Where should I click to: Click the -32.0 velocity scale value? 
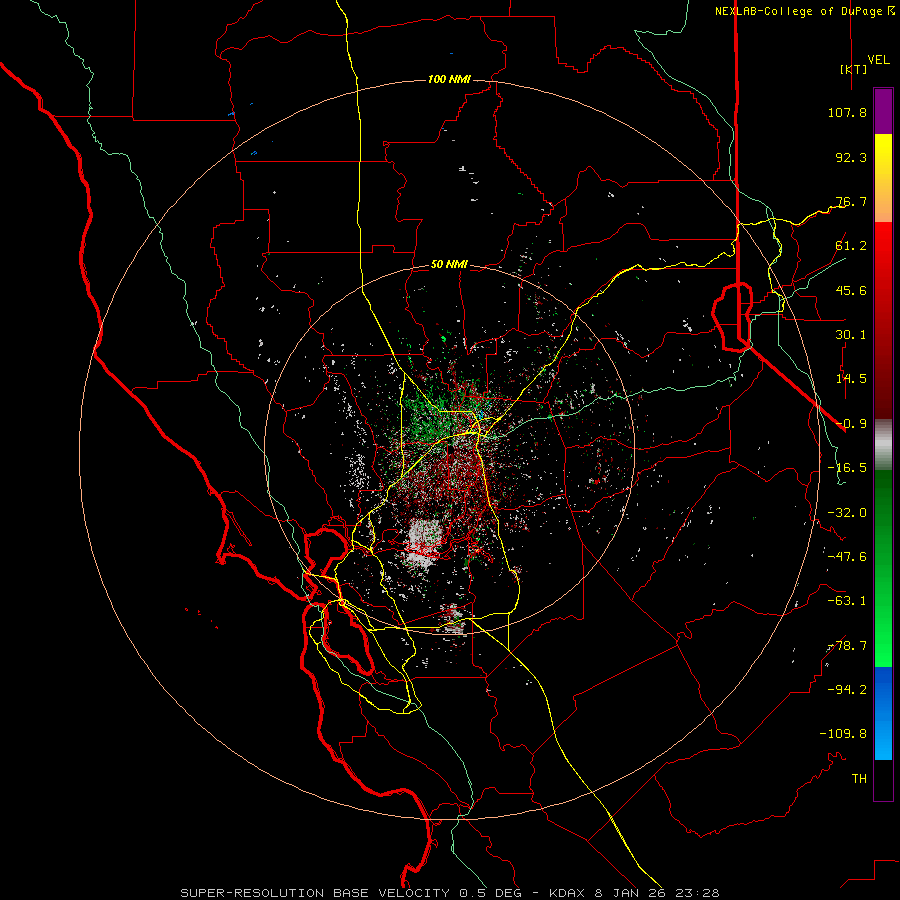point(847,513)
